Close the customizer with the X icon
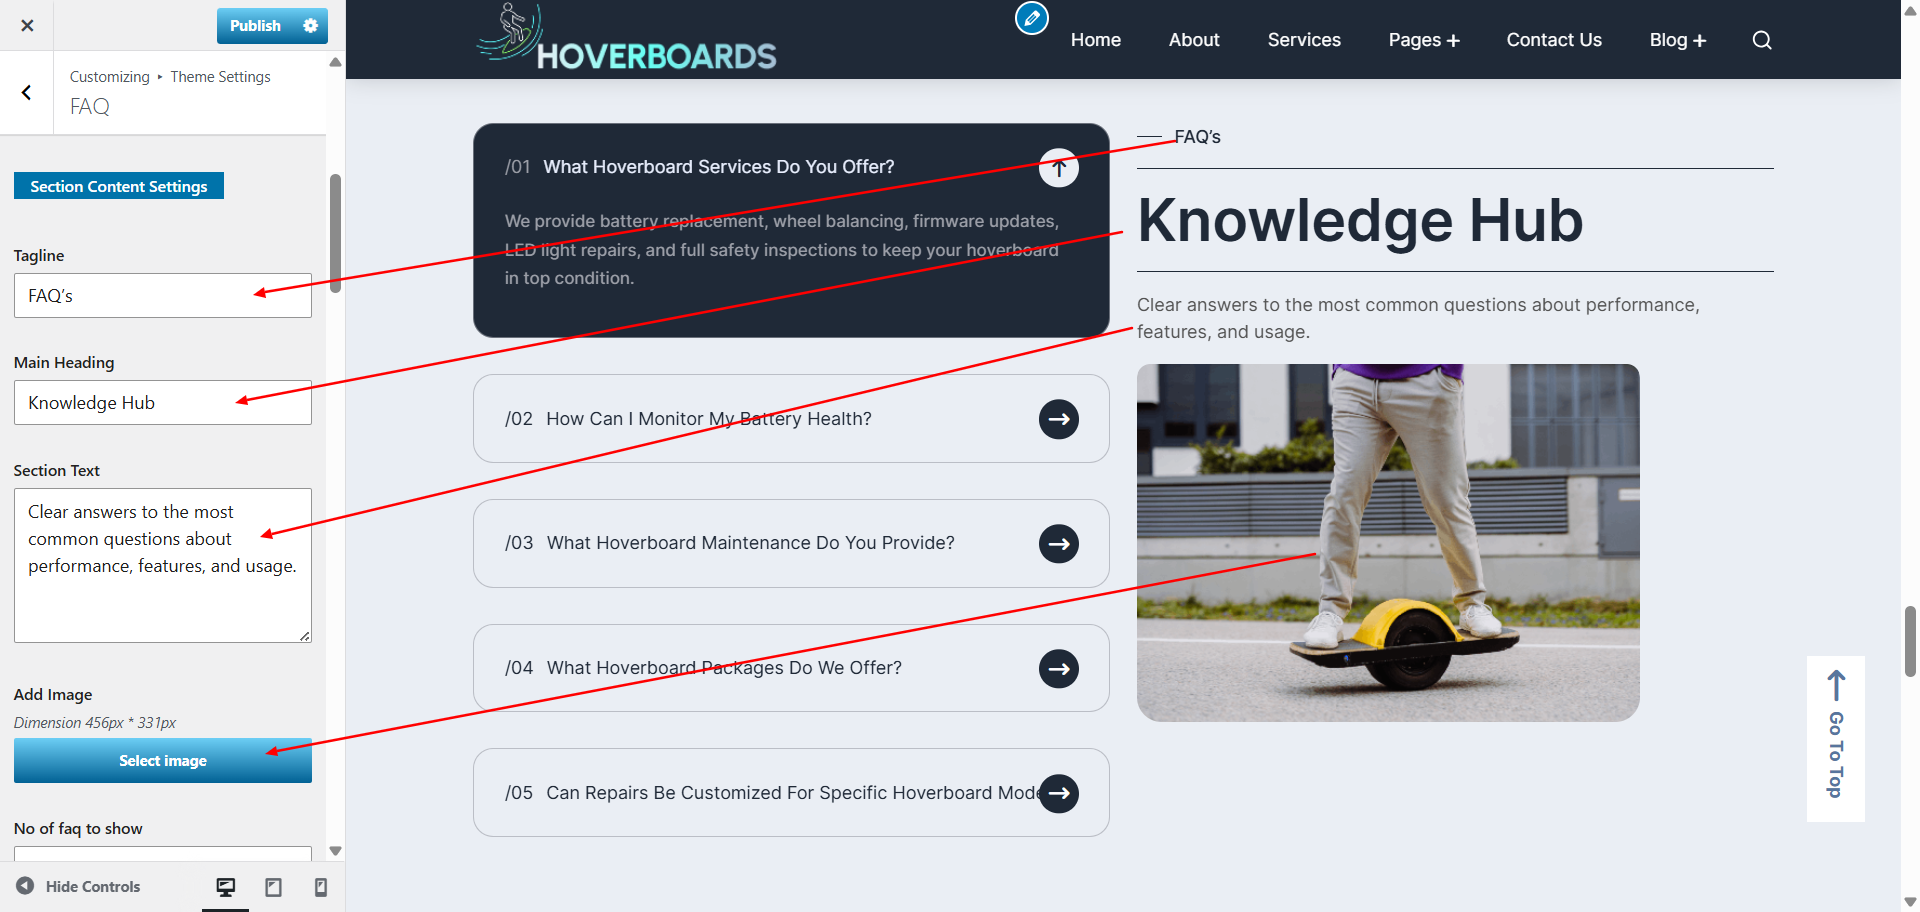This screenshot has height=912, width=1920. click(27, 25)
